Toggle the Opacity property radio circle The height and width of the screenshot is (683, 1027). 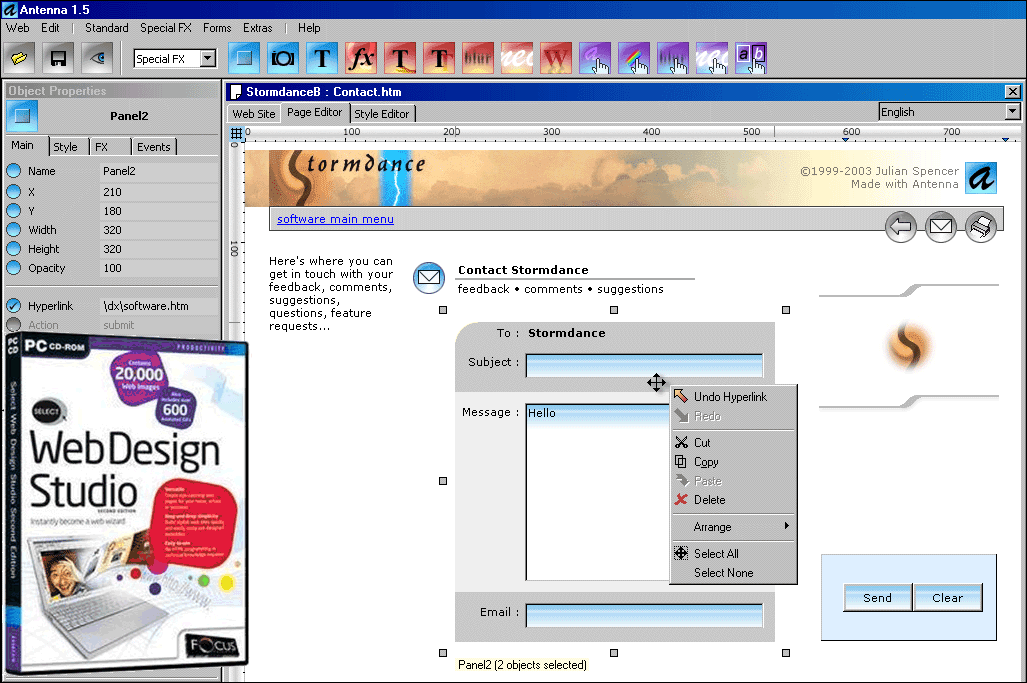pos(14,268)
